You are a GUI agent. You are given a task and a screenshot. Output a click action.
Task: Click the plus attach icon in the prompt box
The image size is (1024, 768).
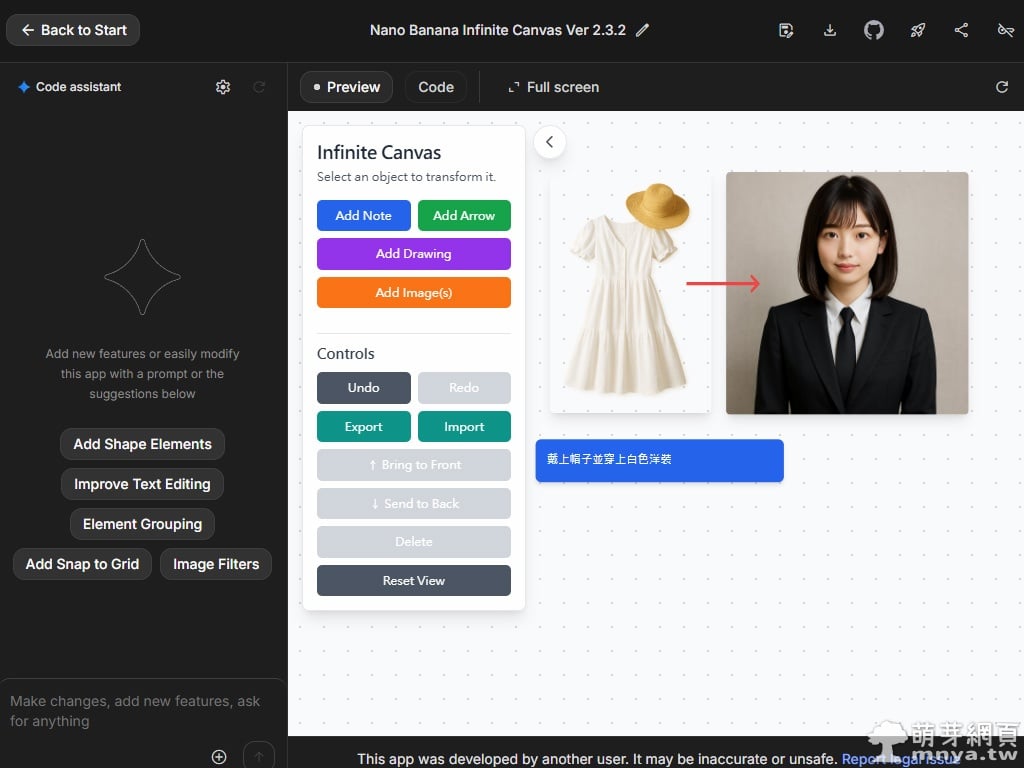coord(219,757)
